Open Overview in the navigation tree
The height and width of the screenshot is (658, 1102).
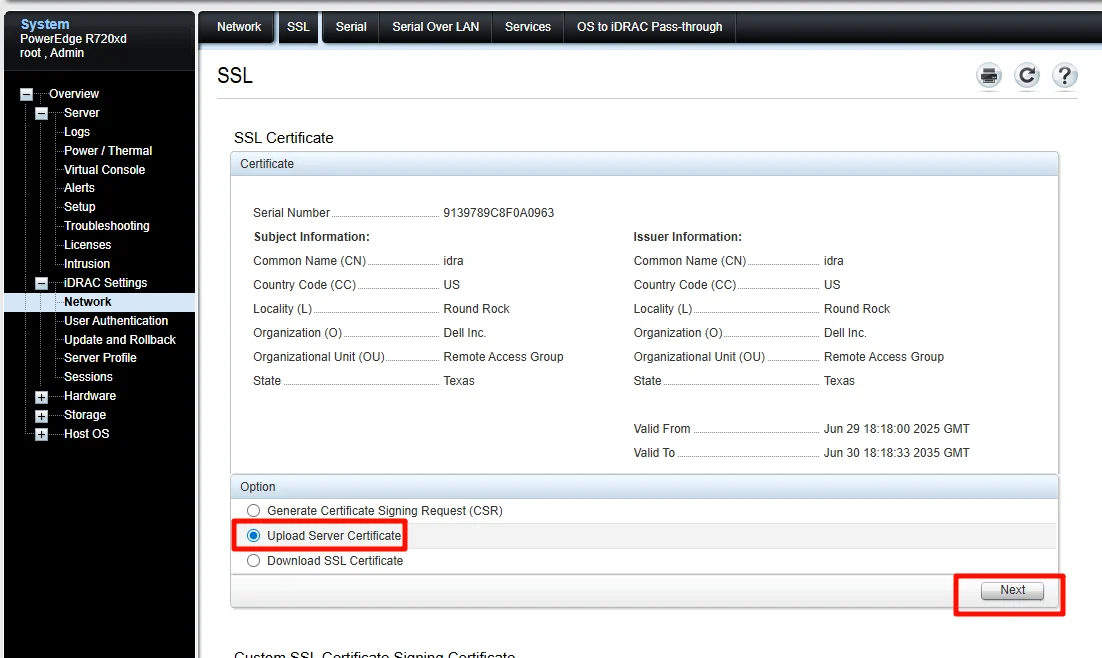point(74,94)
